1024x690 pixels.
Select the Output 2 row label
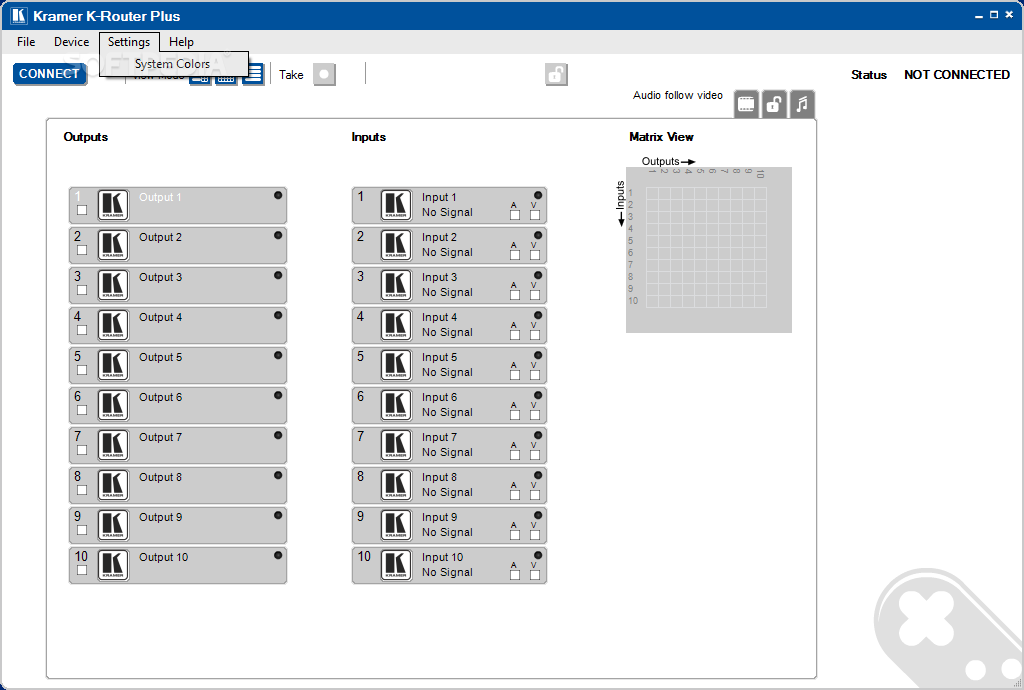pos(160,237)
